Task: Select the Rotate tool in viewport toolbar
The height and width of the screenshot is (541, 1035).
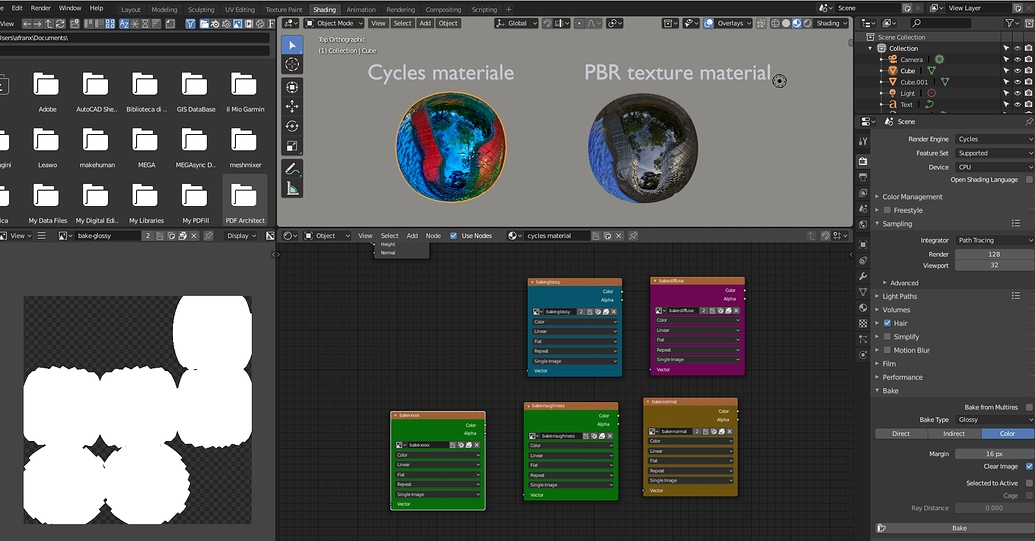Action: 292,126
